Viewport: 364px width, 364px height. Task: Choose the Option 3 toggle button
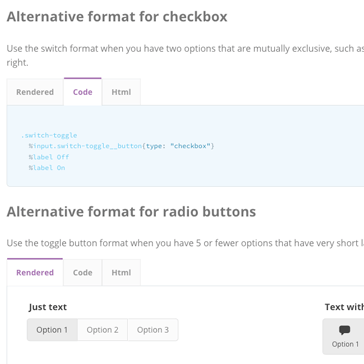click(x=153, y=330)
